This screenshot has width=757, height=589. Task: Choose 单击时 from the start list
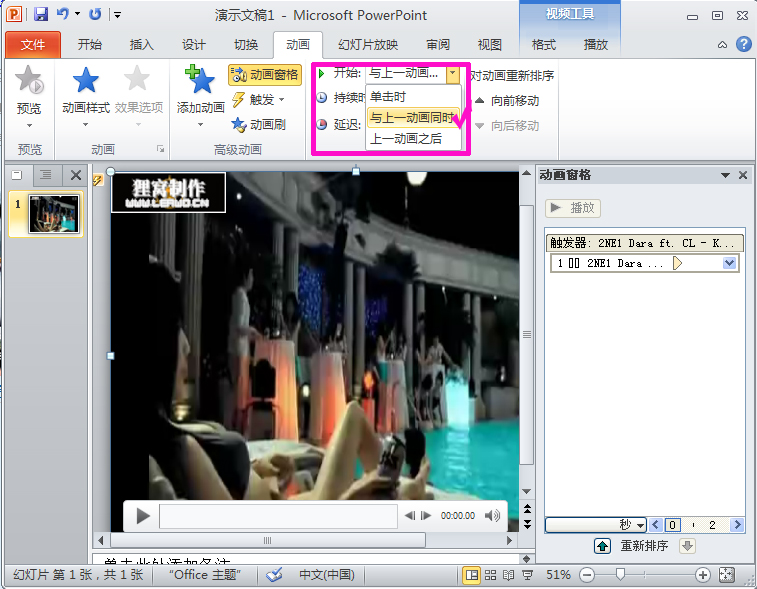(x=413, y=97)
